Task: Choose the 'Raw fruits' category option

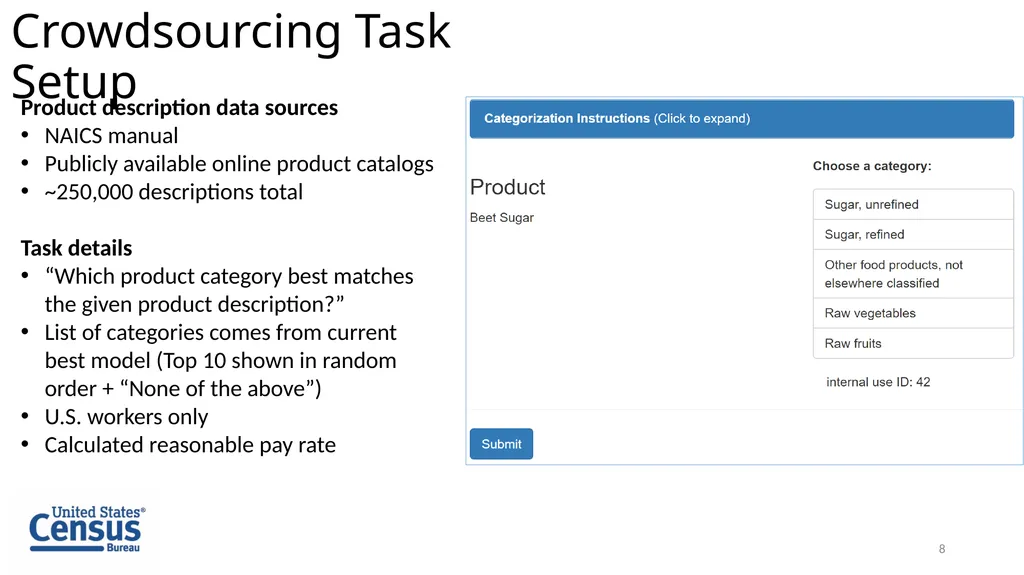Action: [x=913, y=343]
